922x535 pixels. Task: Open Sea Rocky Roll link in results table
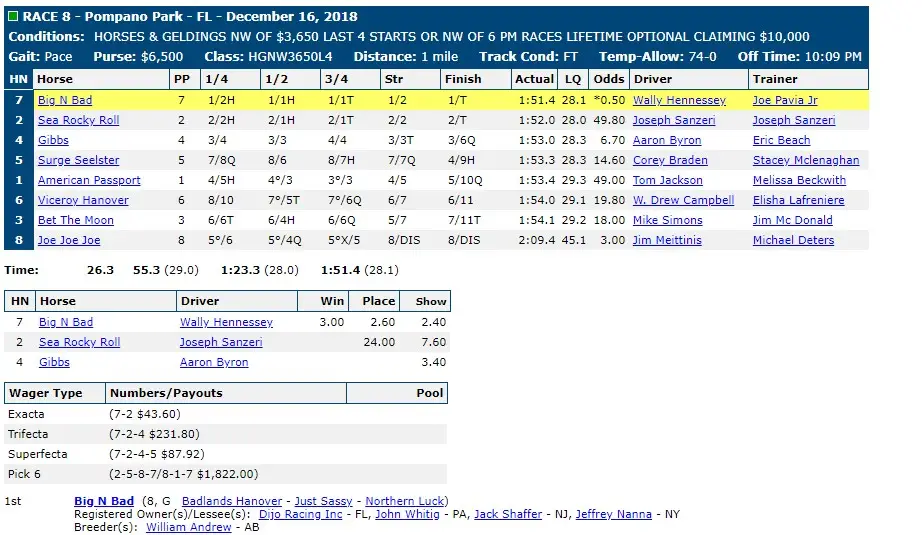(x=79, y=120)
